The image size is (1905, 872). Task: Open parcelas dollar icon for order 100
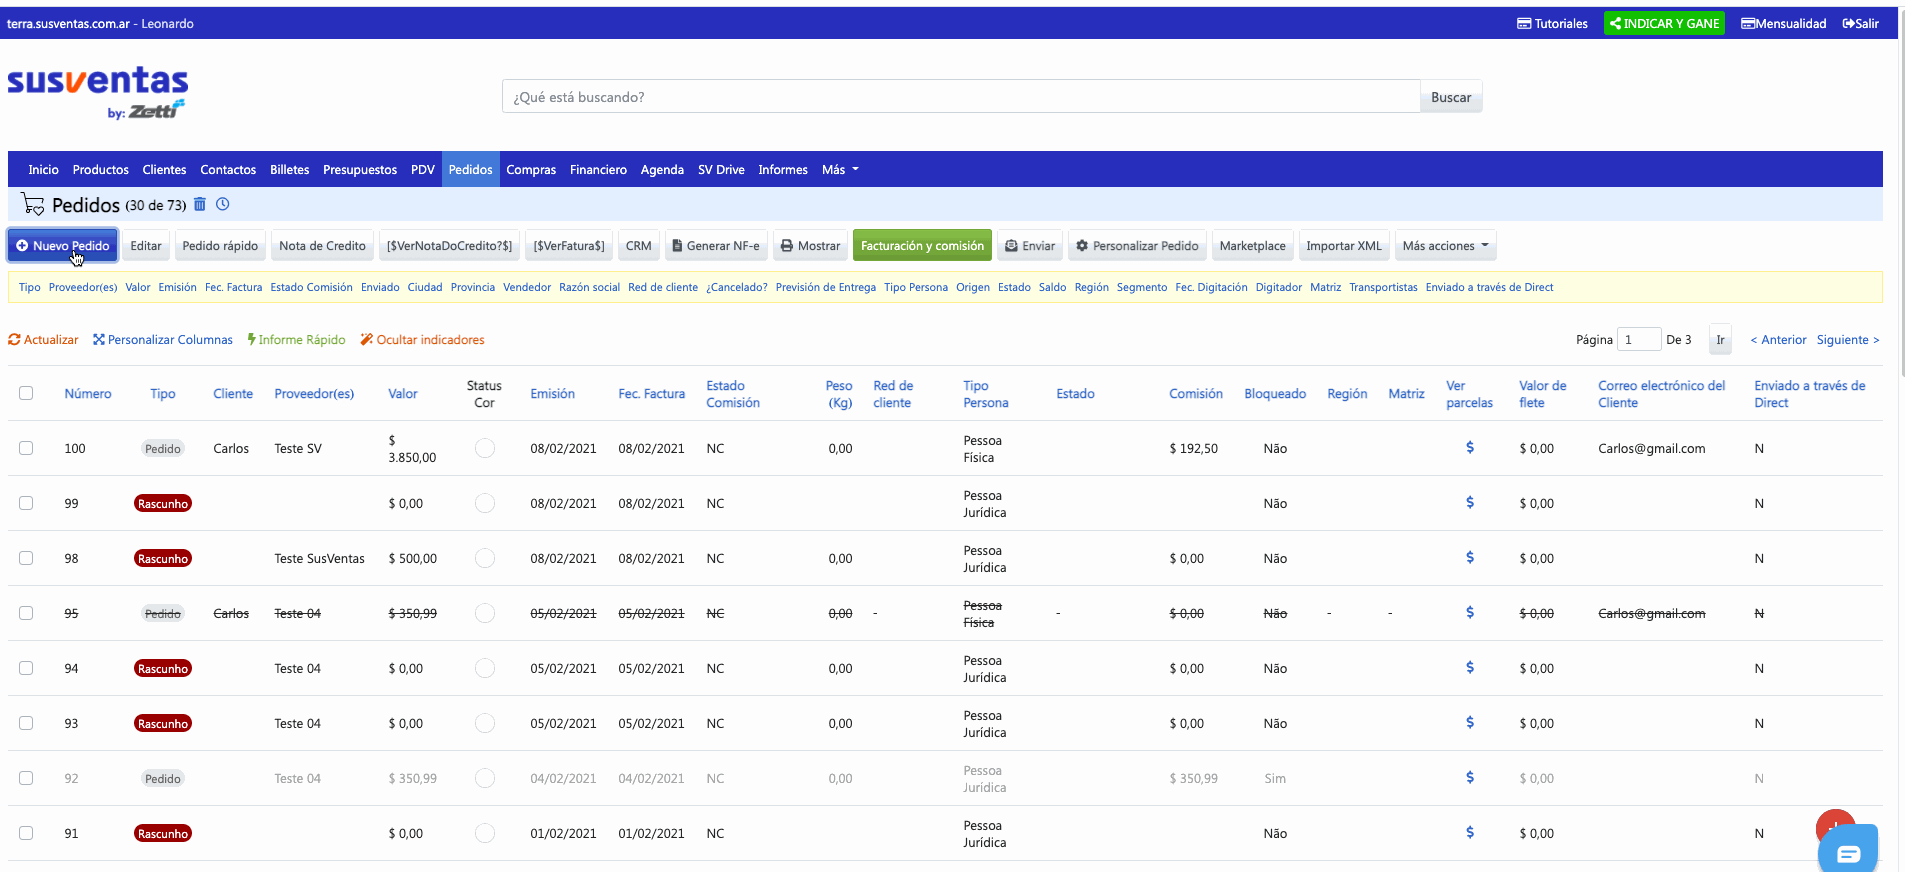(1469, 448)
